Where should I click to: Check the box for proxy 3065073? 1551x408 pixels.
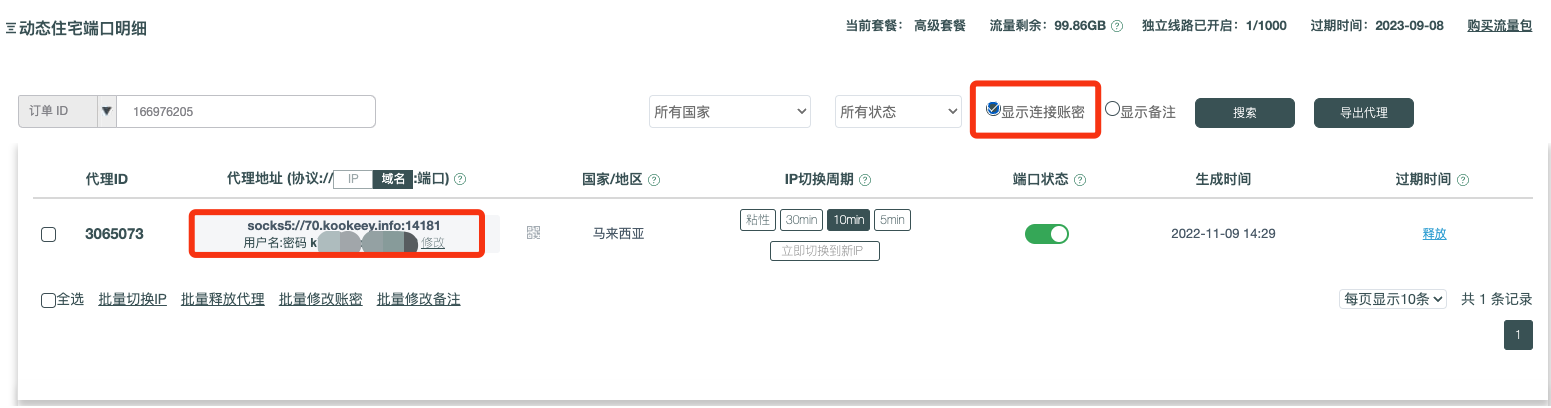pos(48,234)
